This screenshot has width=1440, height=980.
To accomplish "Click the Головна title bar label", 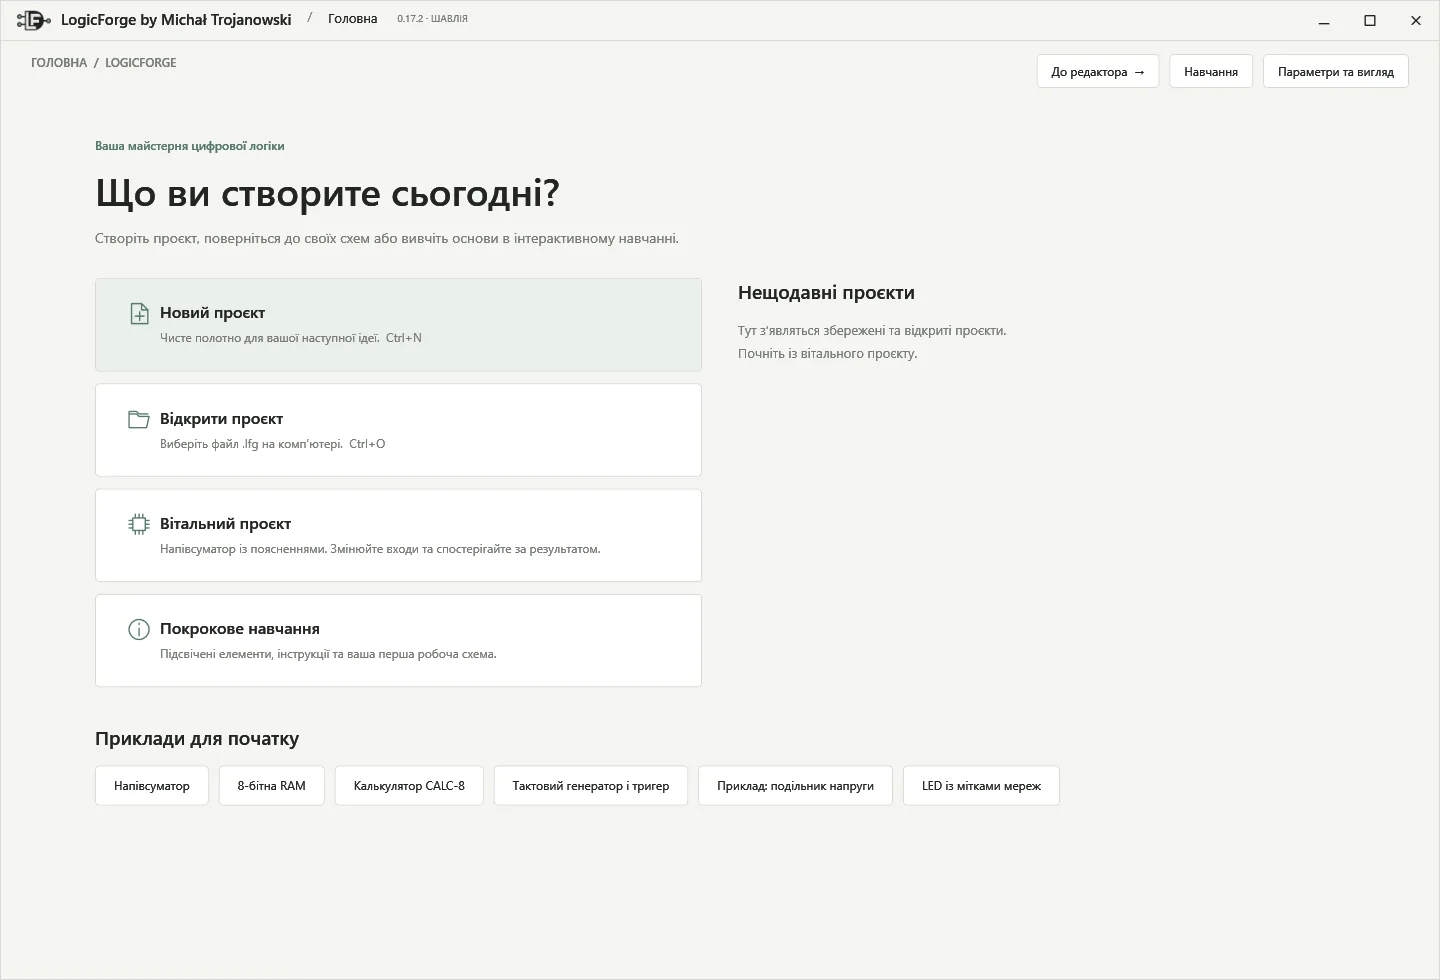I will pos(353,19).
